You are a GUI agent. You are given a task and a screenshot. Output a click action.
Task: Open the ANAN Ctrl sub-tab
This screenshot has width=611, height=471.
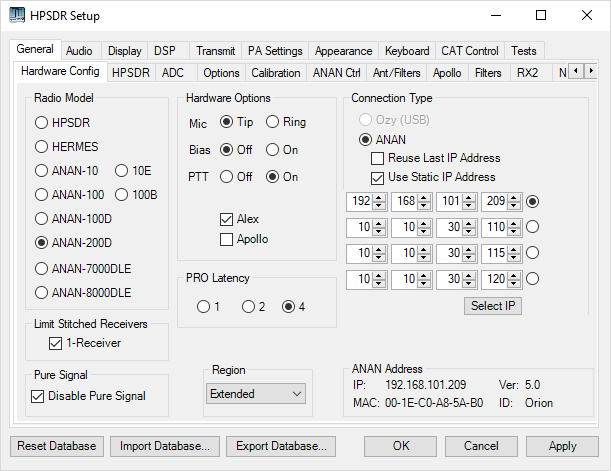tap(337, 73)
